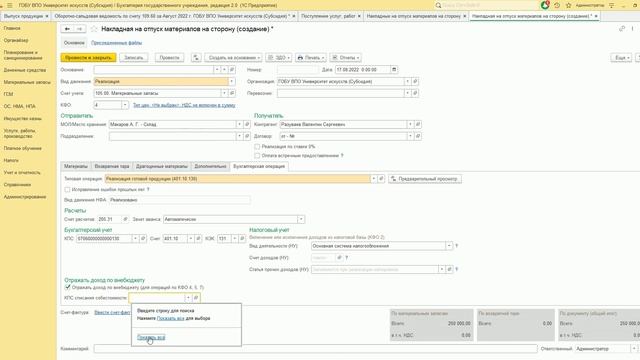Screen dimensions: 640x360
Task: Open Типовая операция record via open icon
Action: 381,179
